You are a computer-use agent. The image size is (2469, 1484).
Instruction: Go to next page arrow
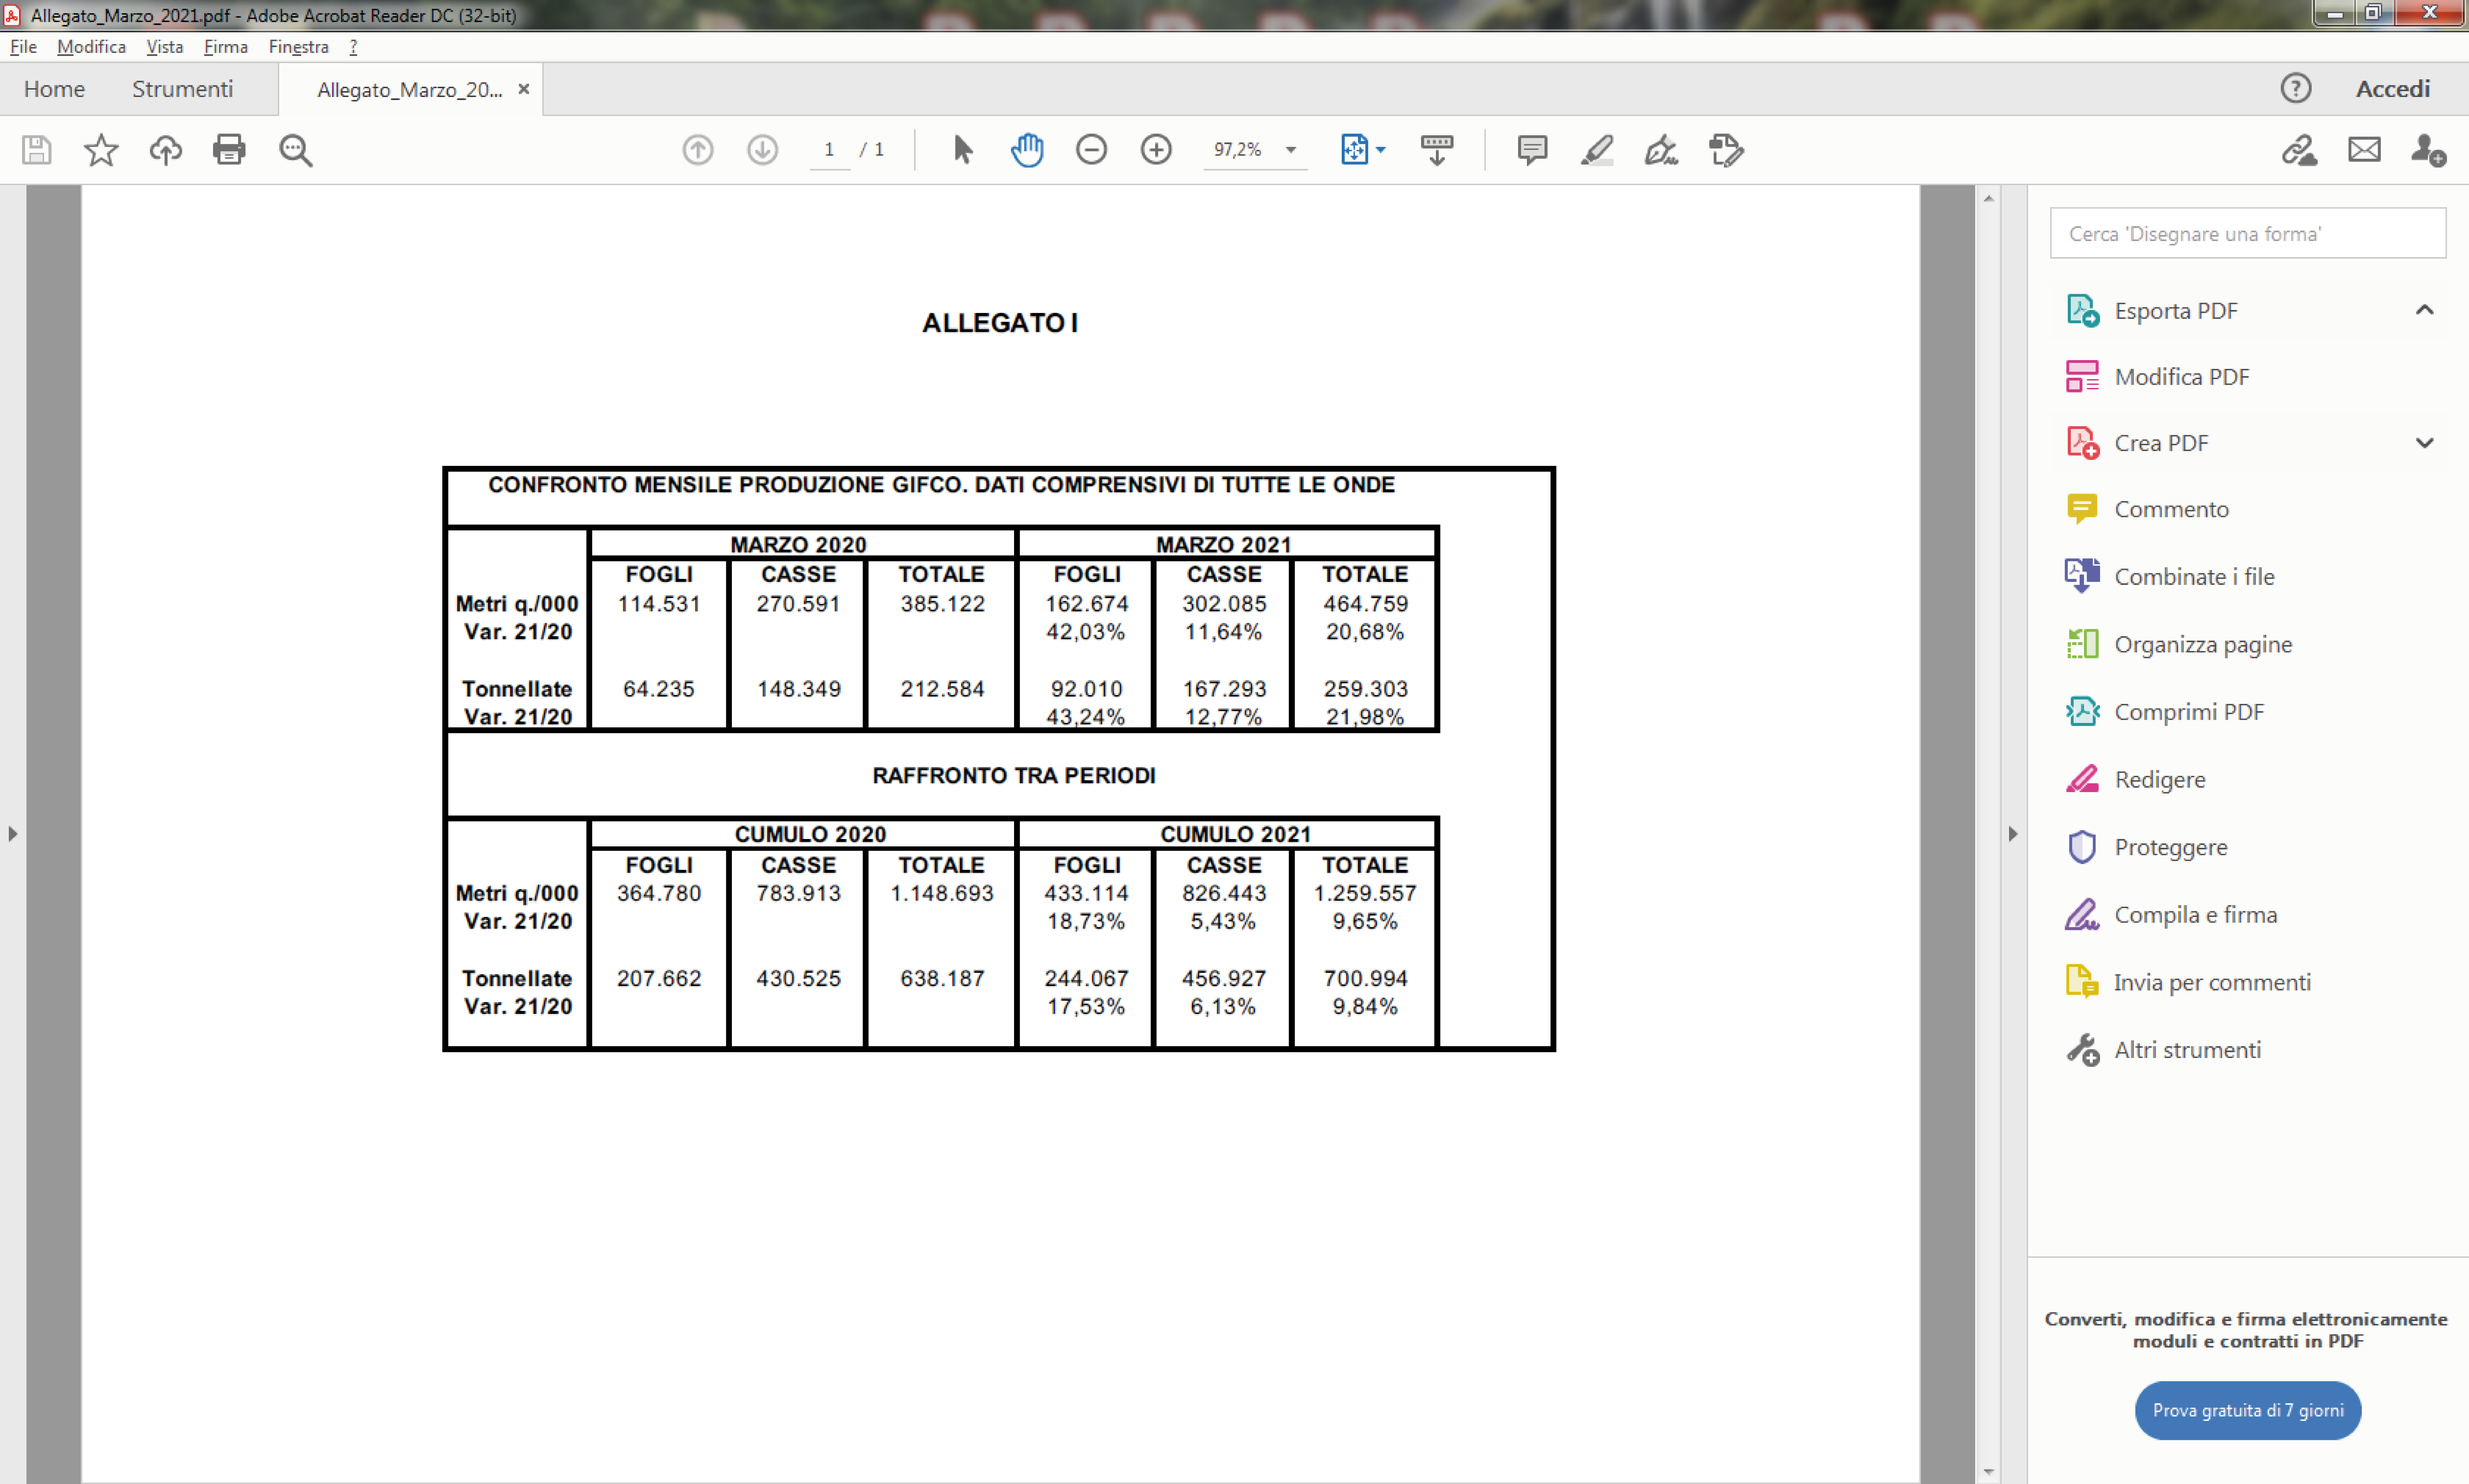763,150
